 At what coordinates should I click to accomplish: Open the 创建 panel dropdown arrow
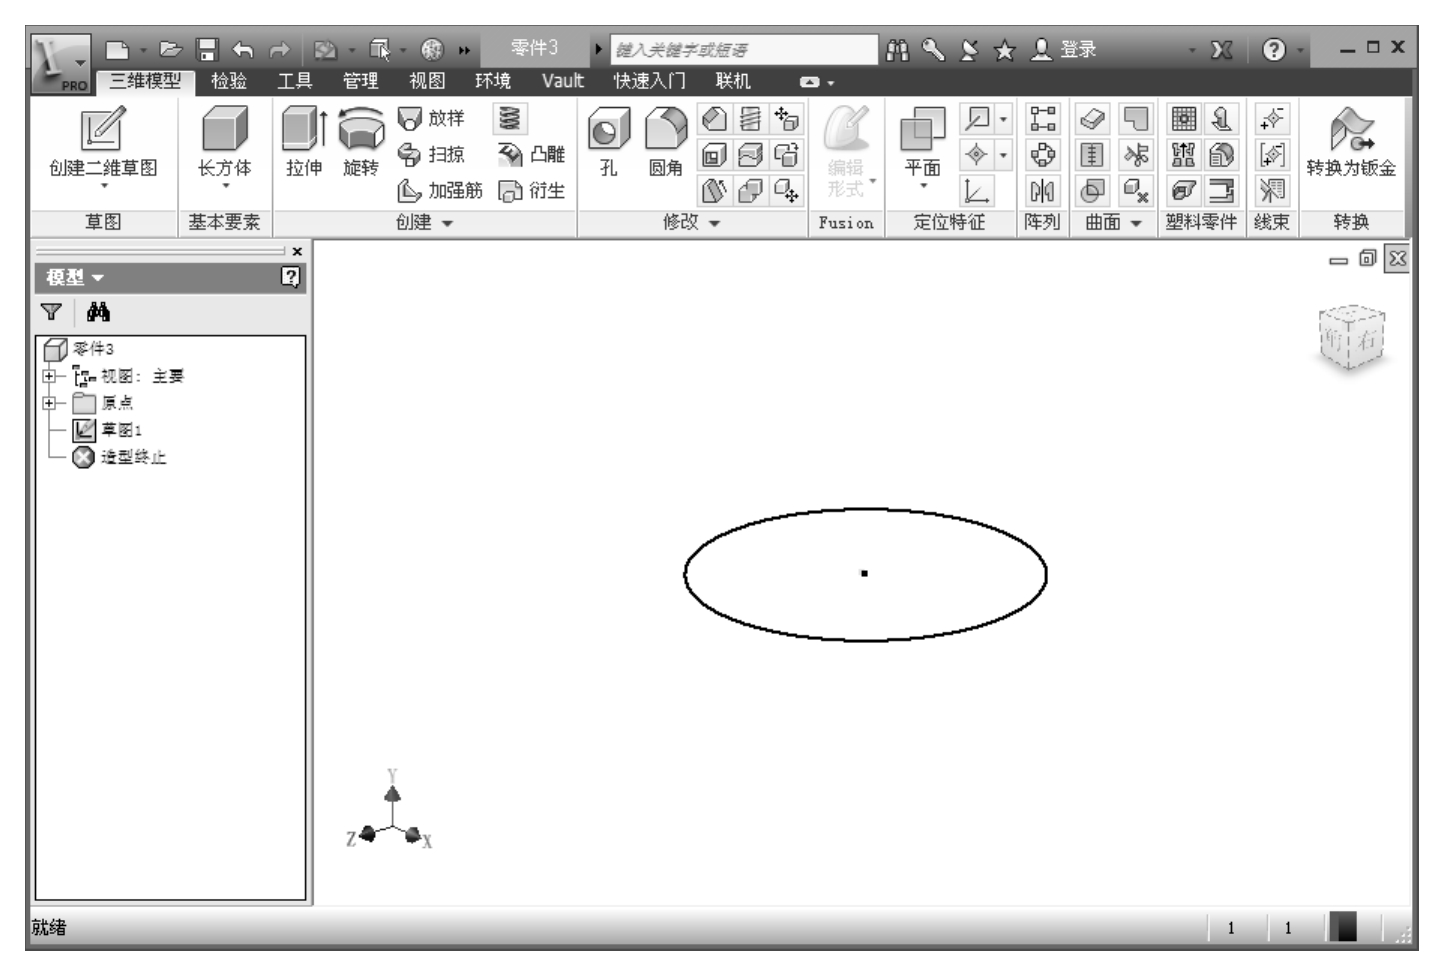click(447, 224)
